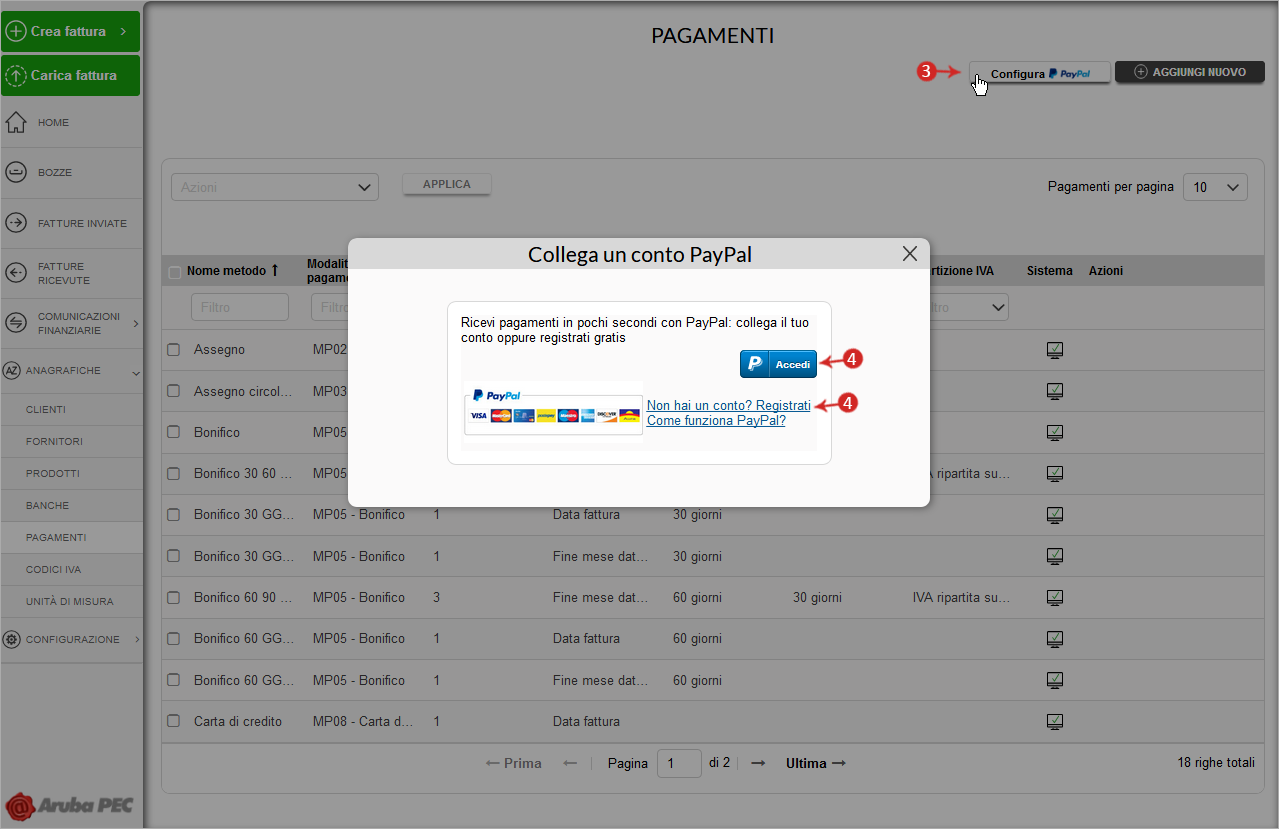
Task: Open Banche in the sidebar
Action: point(48,506)
